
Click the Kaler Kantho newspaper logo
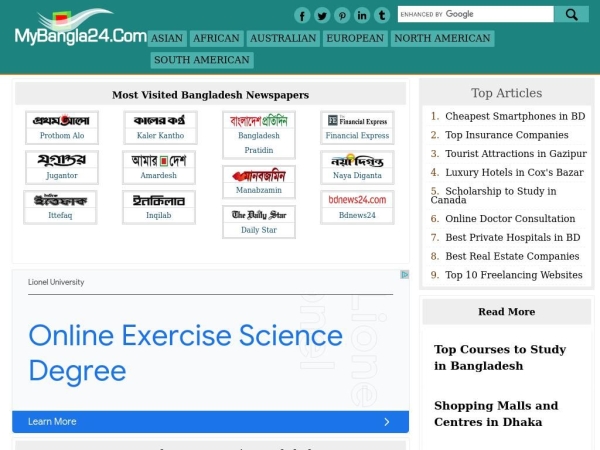click(x=160, y=121)
